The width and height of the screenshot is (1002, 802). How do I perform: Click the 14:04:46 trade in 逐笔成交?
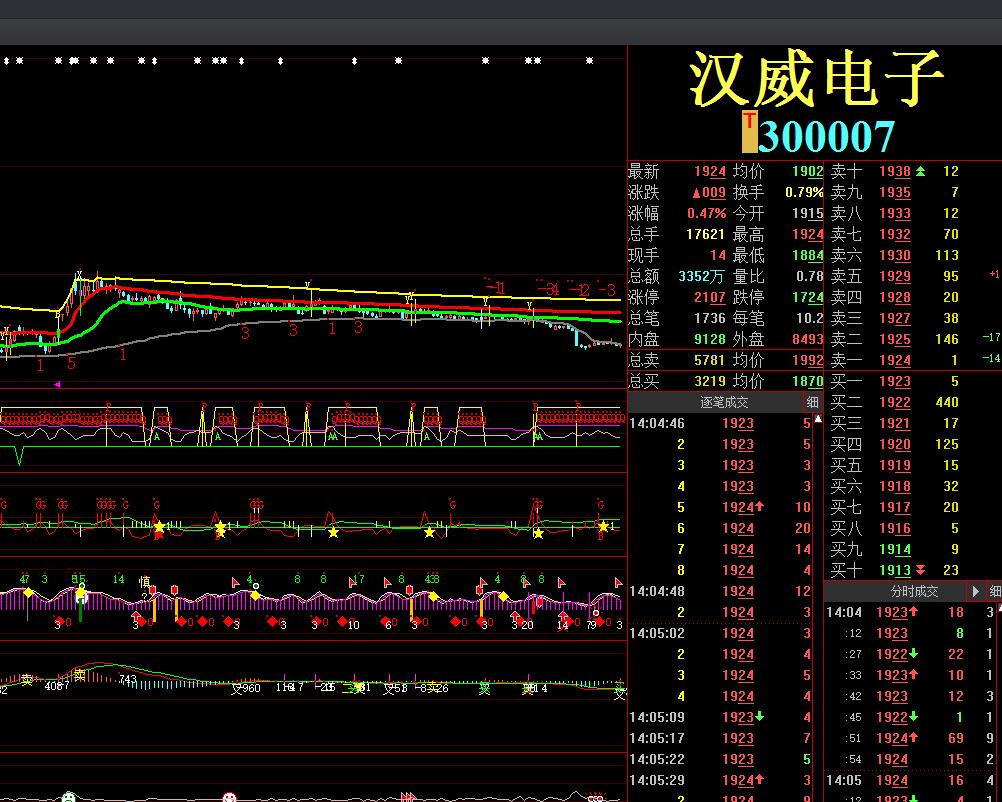click(x=720, y=423)
